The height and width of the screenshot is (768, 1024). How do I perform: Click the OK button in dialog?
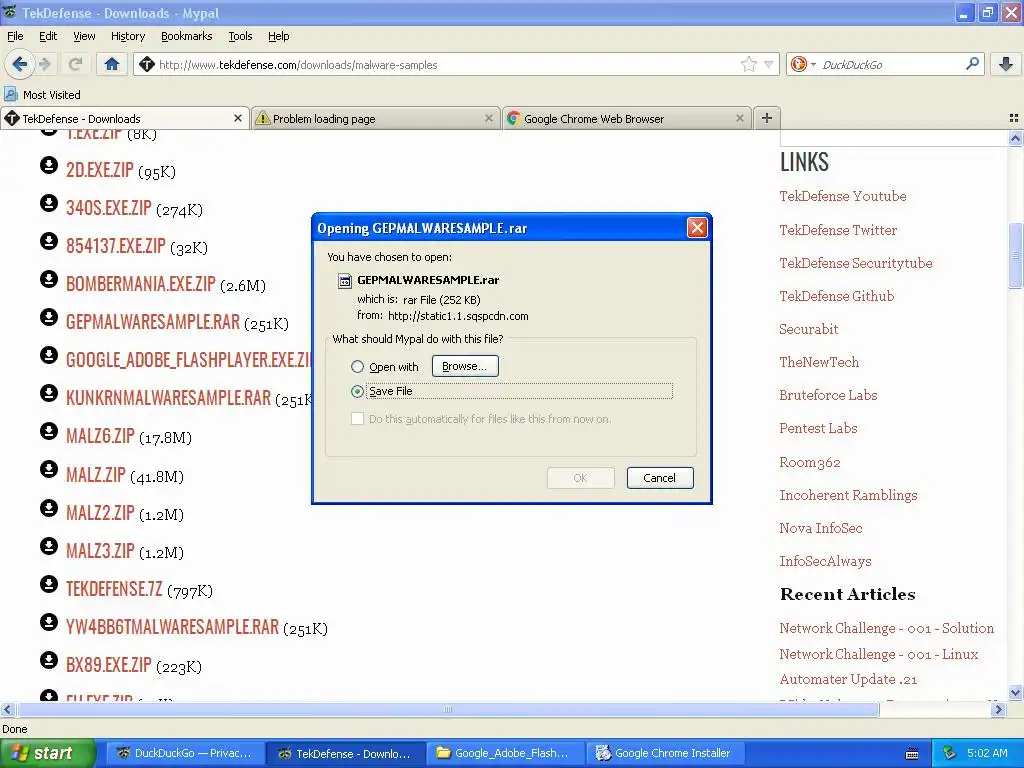(581, 477)
